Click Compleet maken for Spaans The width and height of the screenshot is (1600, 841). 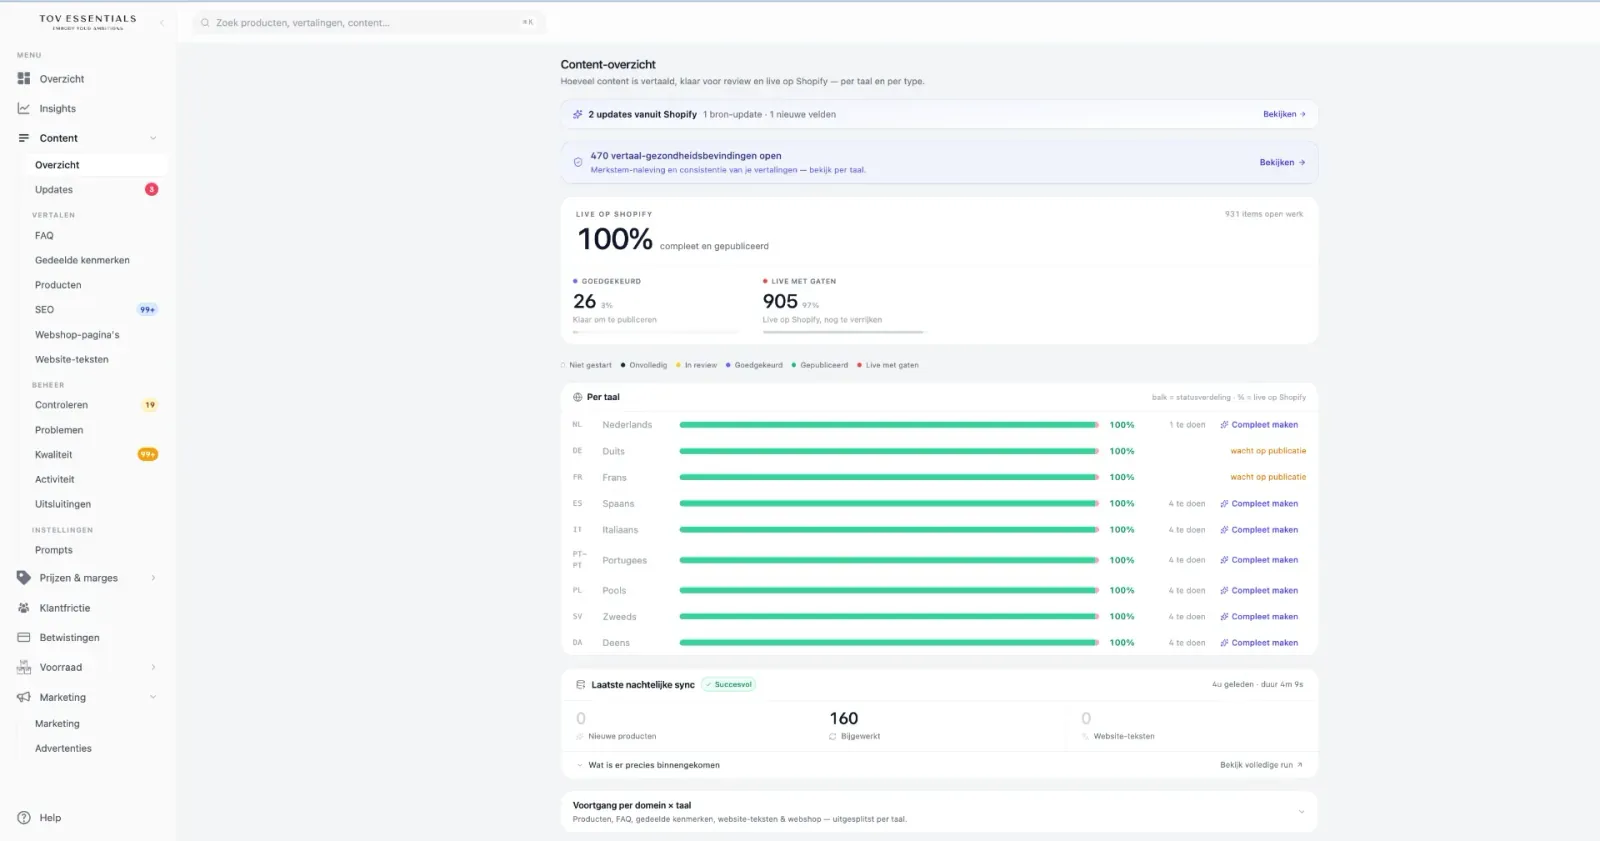1259,504
